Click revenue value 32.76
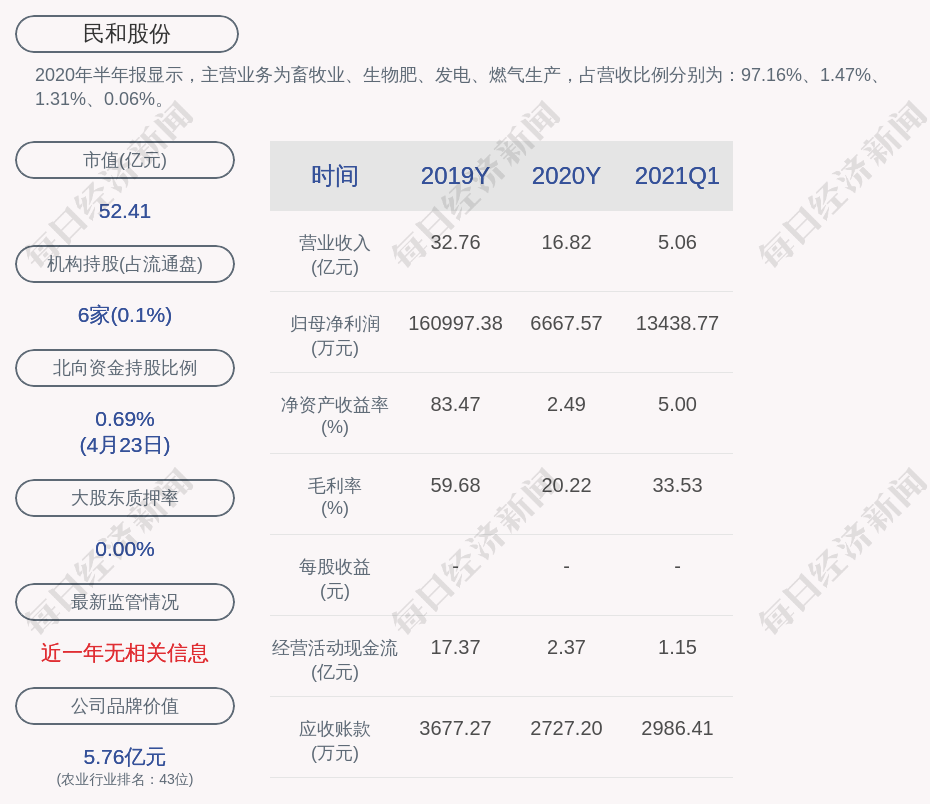The image size is (930, 804). tap(456, 243)
